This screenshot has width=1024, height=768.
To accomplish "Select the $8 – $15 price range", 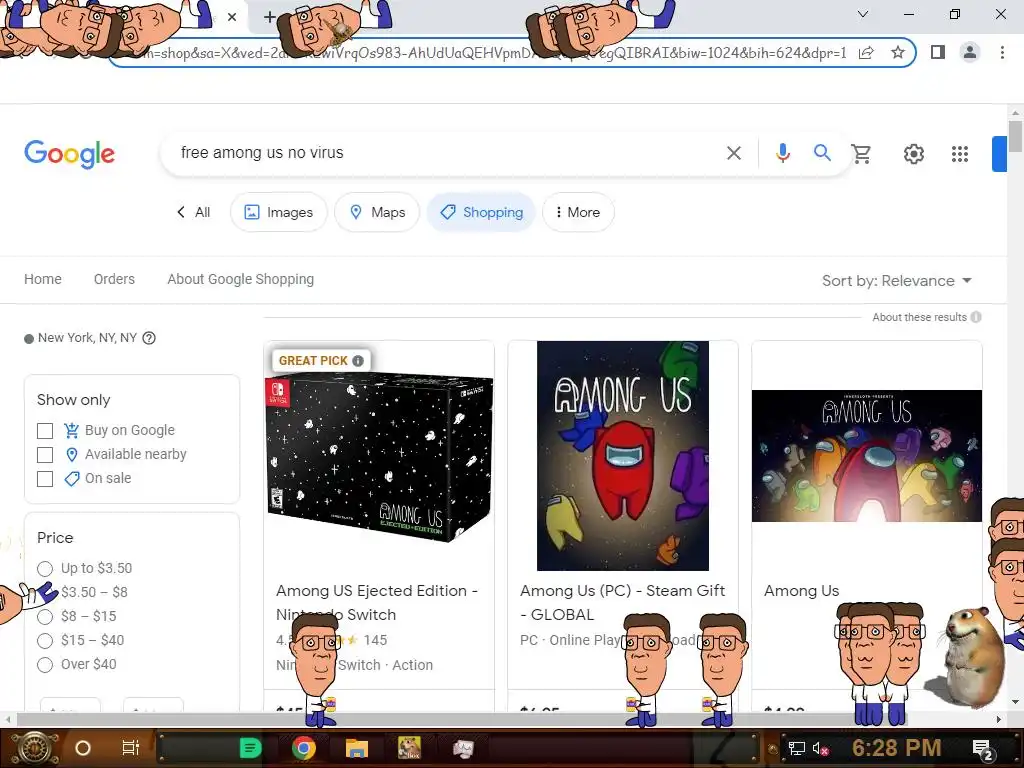I will [45, 616].
